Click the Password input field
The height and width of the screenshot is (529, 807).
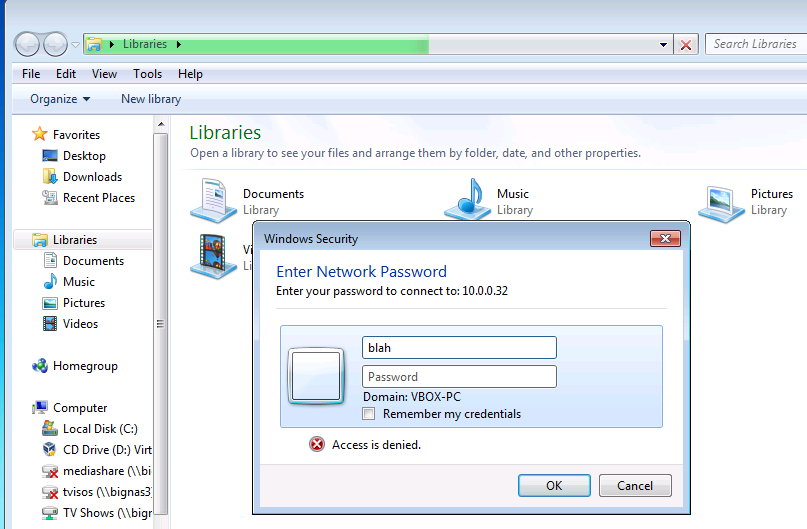459,377
